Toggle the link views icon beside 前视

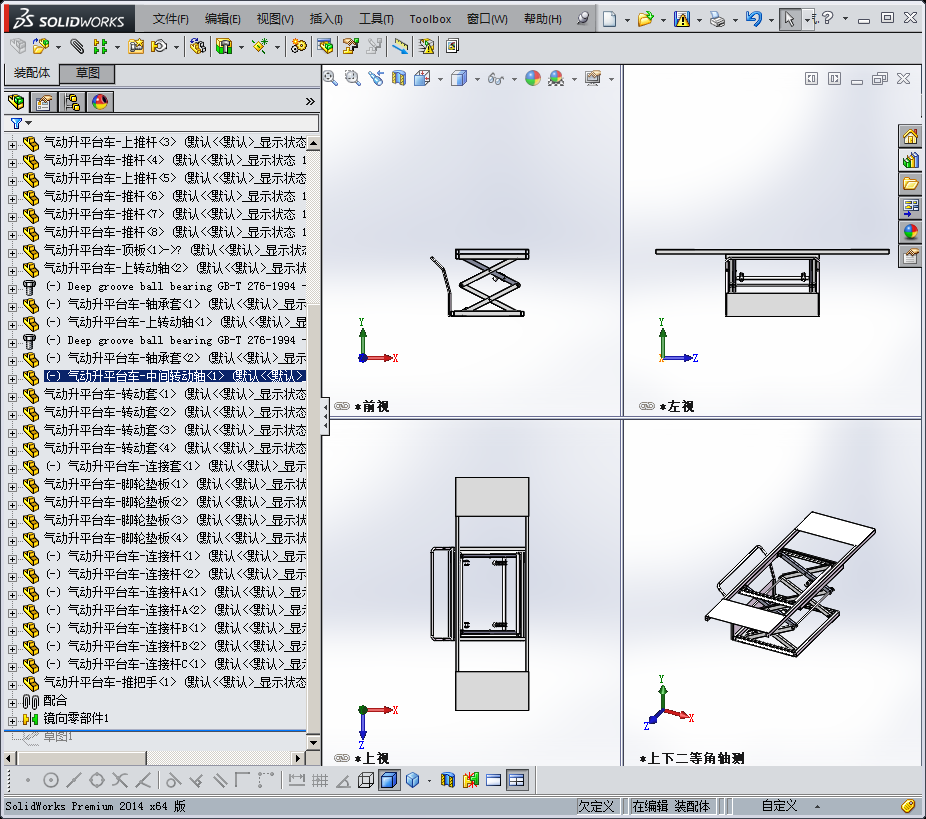tap(342, 406)
